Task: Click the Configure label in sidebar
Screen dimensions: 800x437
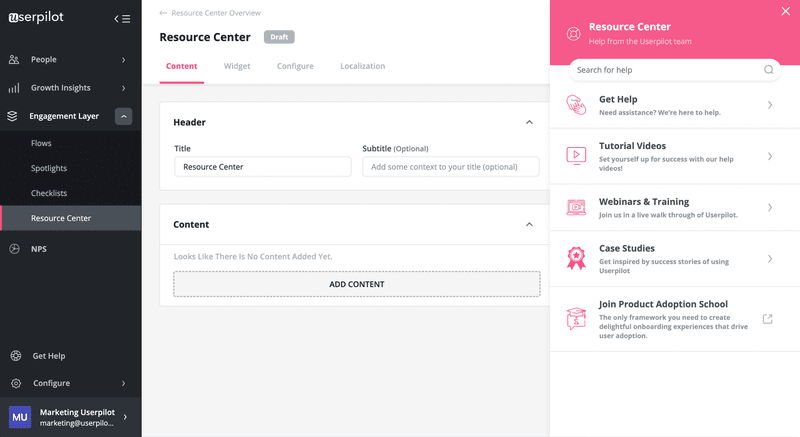Action: pos(52,383)
